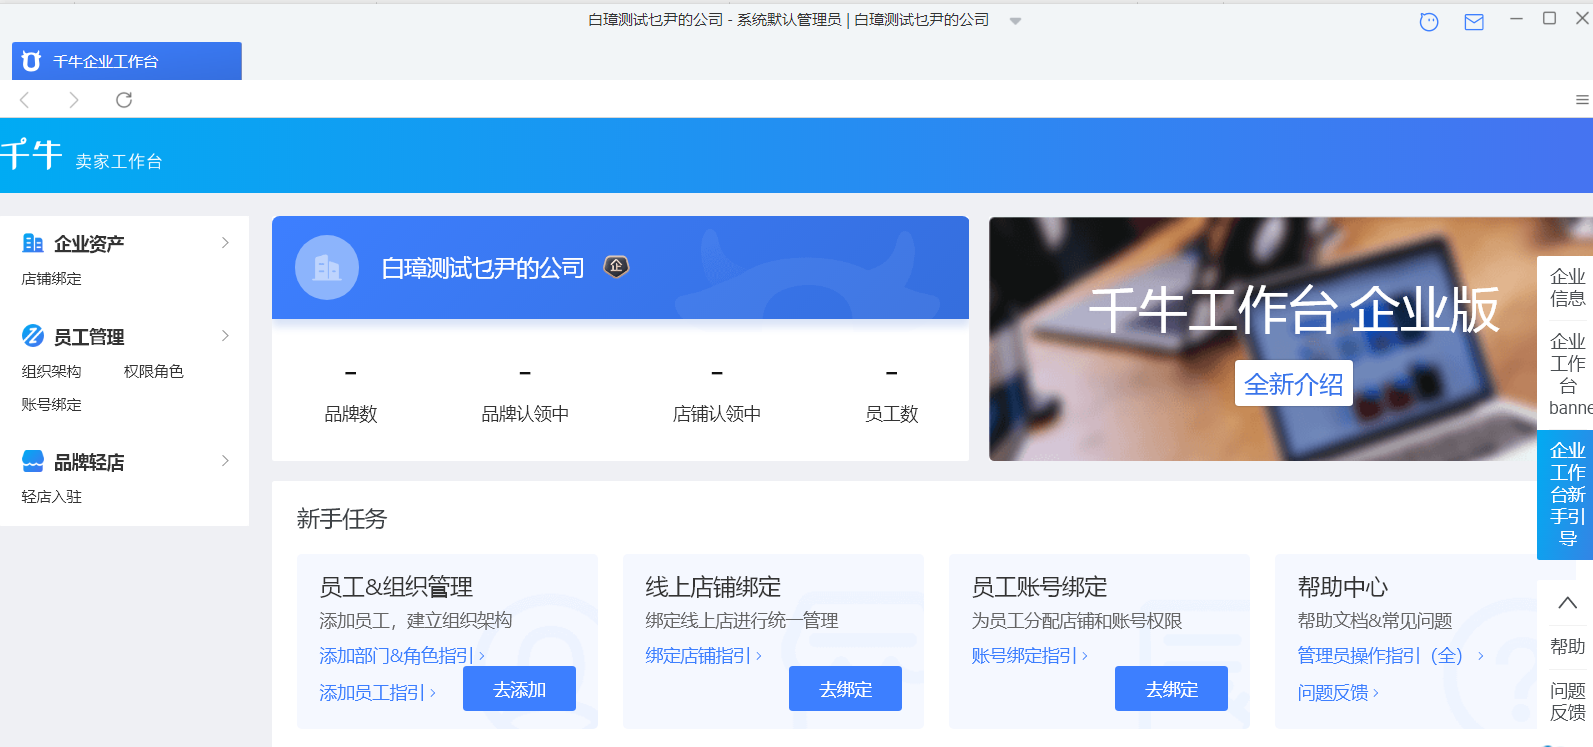Click the 全新介绍 button on the banner

[x=1294, y=384]
